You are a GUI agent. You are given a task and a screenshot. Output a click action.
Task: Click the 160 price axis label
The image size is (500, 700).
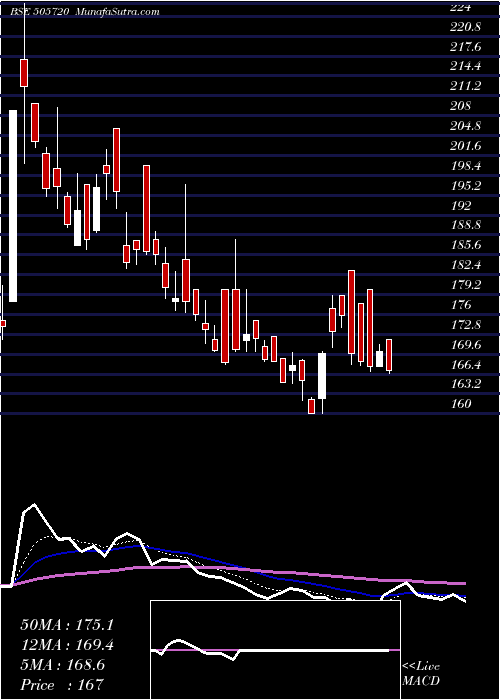coord(461,404)
